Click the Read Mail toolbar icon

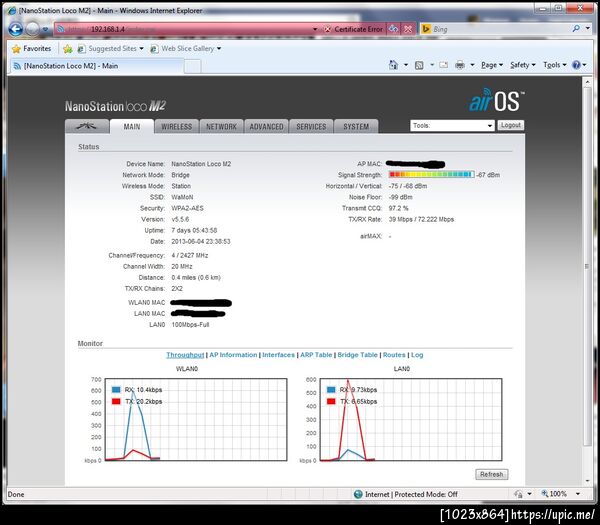pyautogui.click(x=443, y=65)
